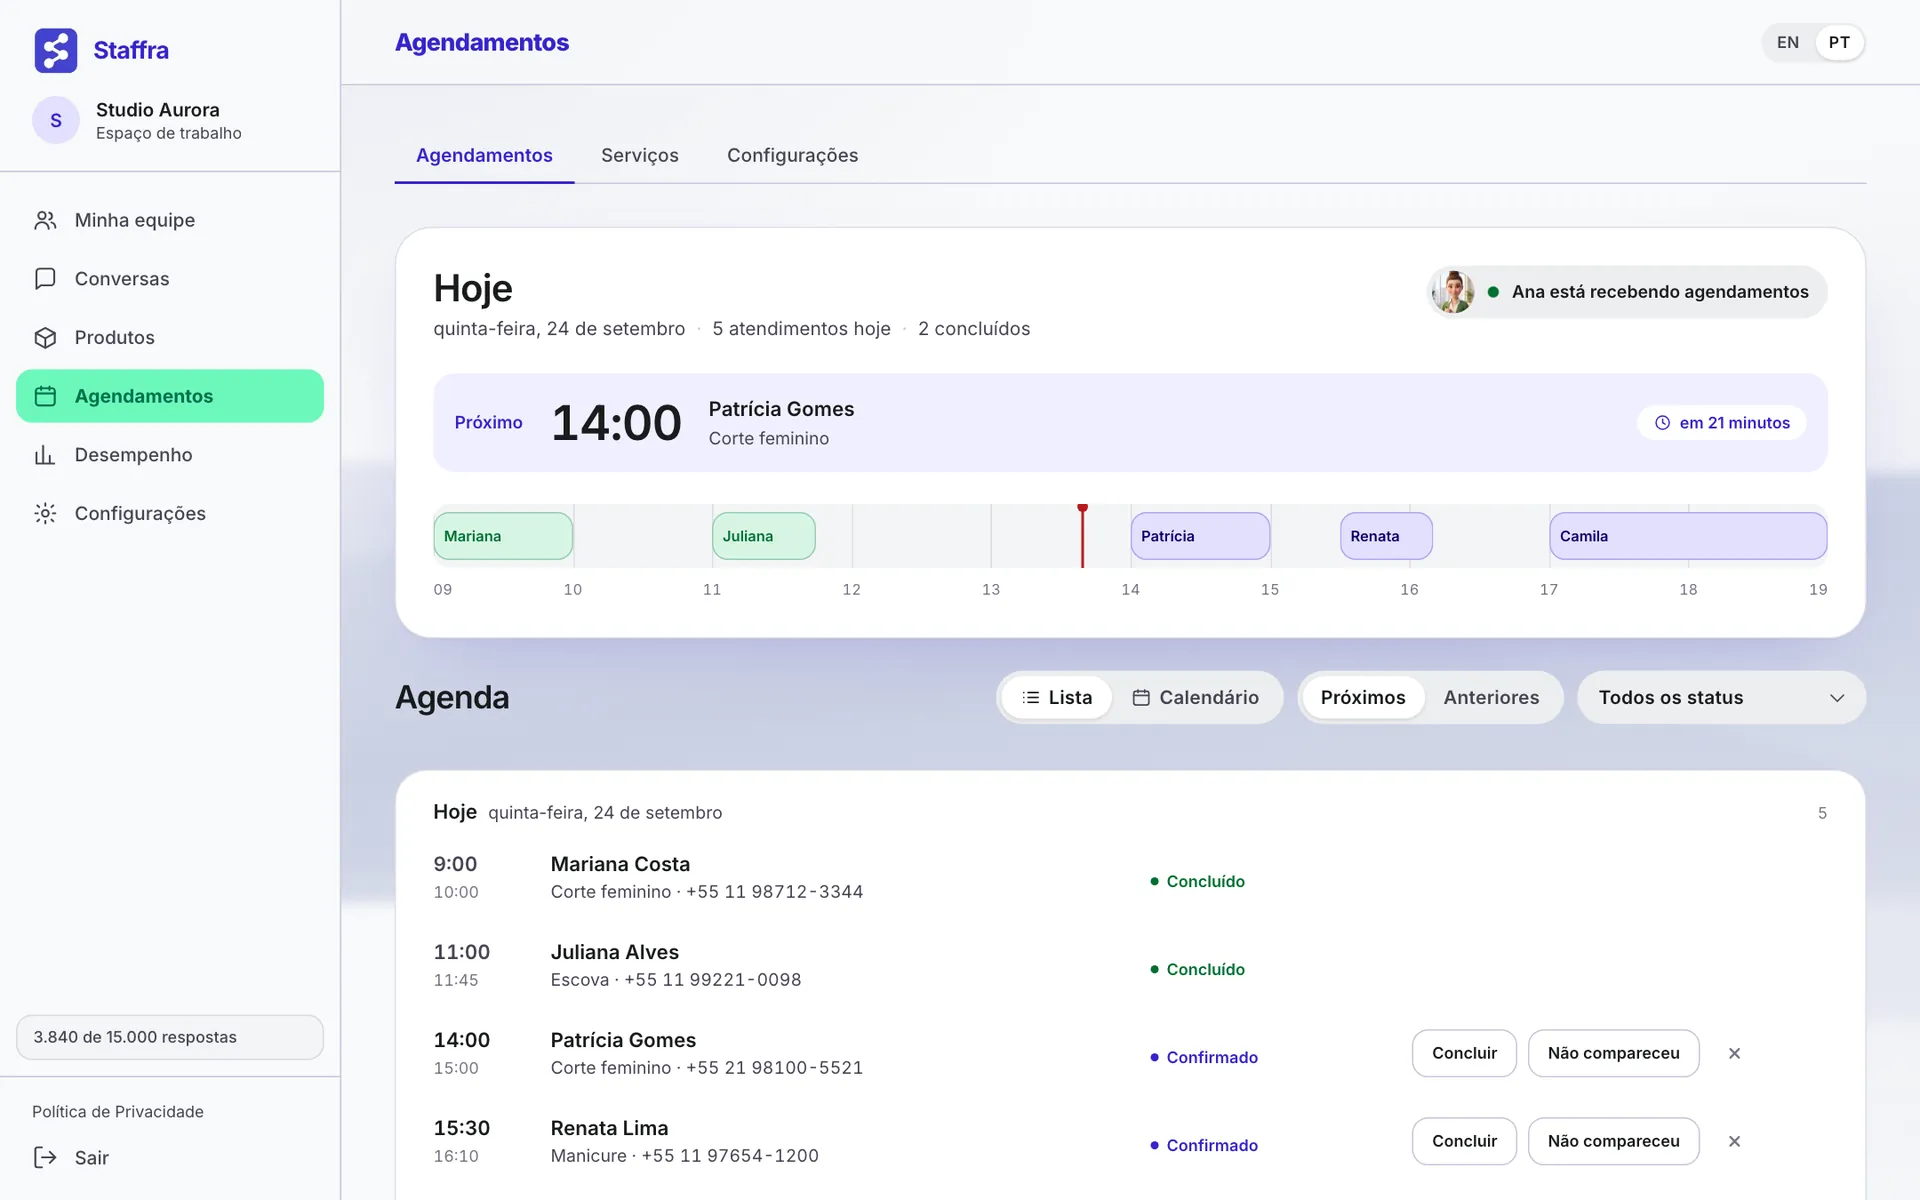
Task: Click Concluir for Patrícia Gomes
Action: 1464,1053
